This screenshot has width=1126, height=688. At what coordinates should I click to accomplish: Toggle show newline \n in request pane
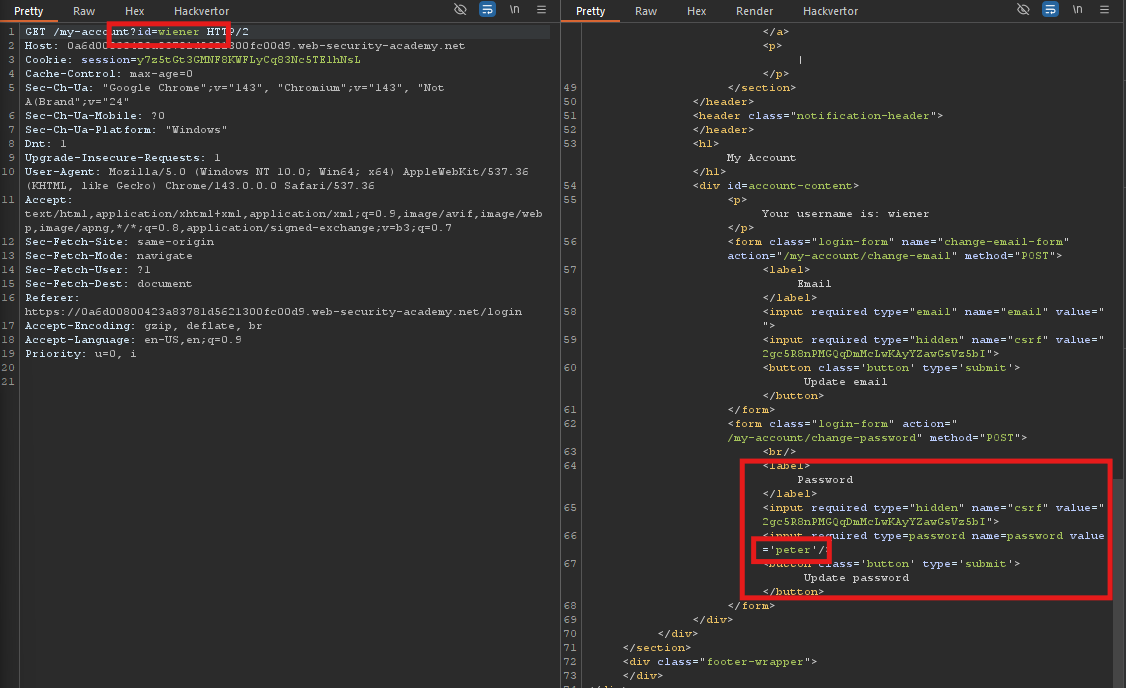(514, 9)
